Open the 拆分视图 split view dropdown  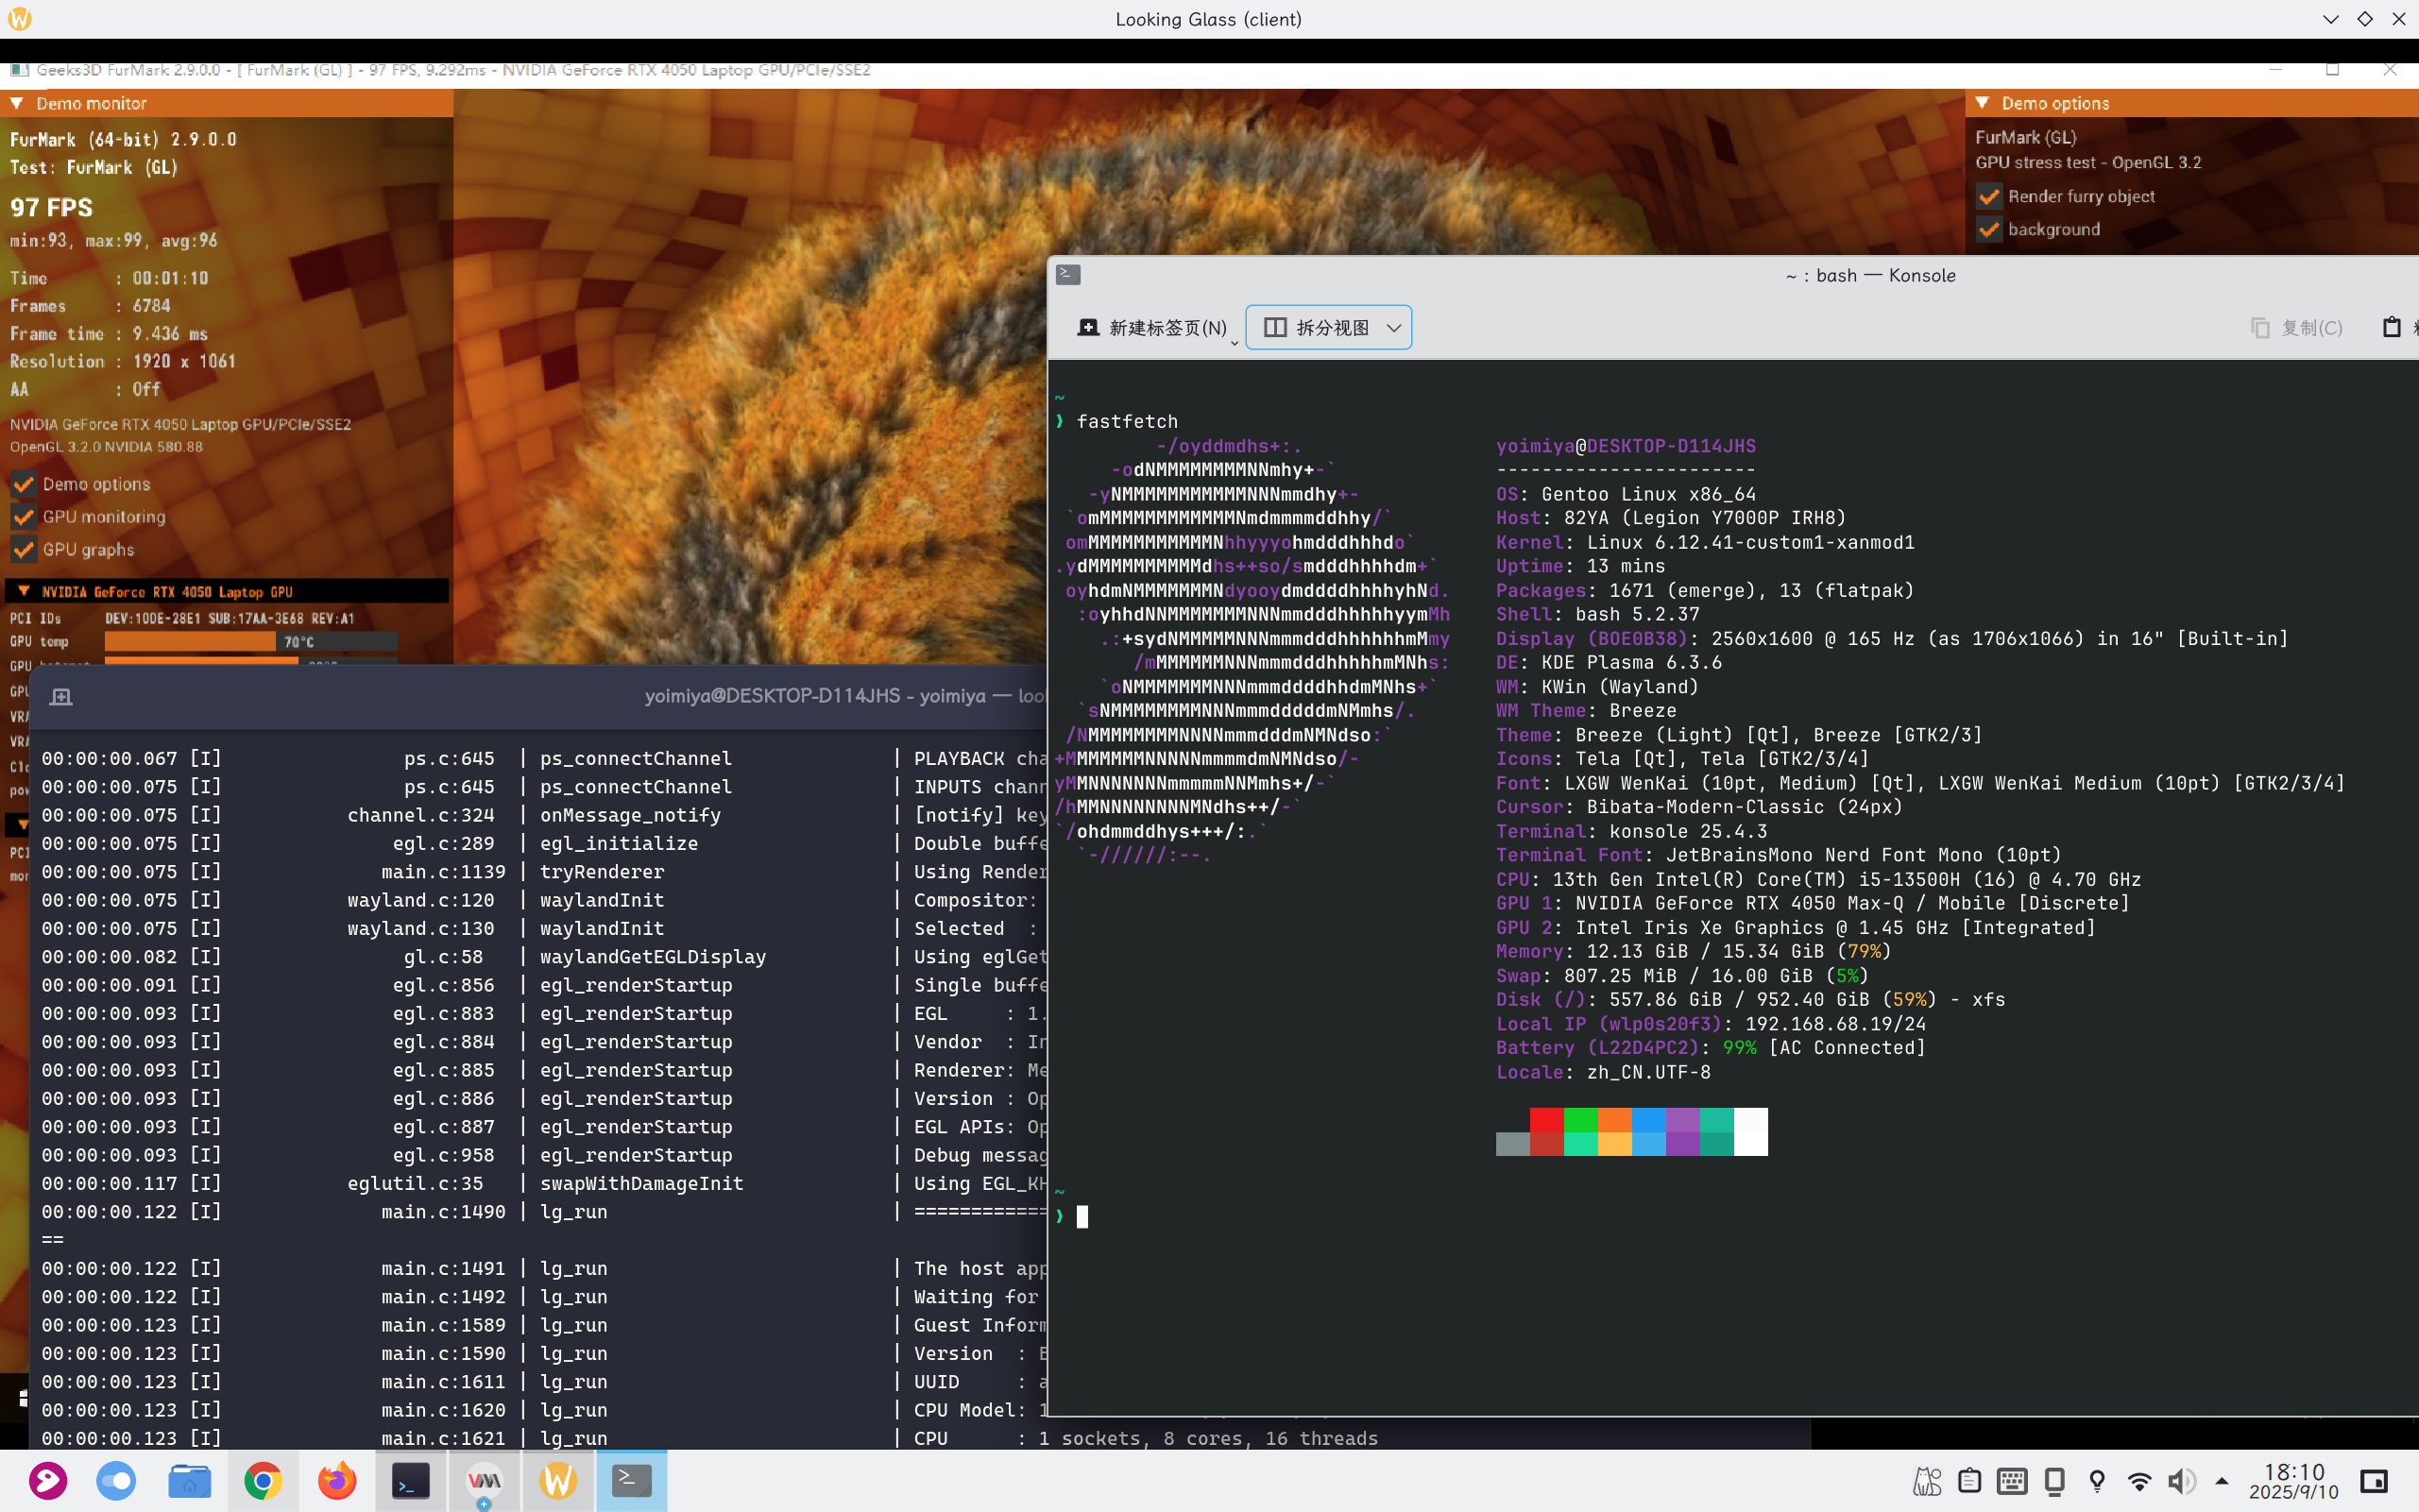click(x=1329, y=328)
